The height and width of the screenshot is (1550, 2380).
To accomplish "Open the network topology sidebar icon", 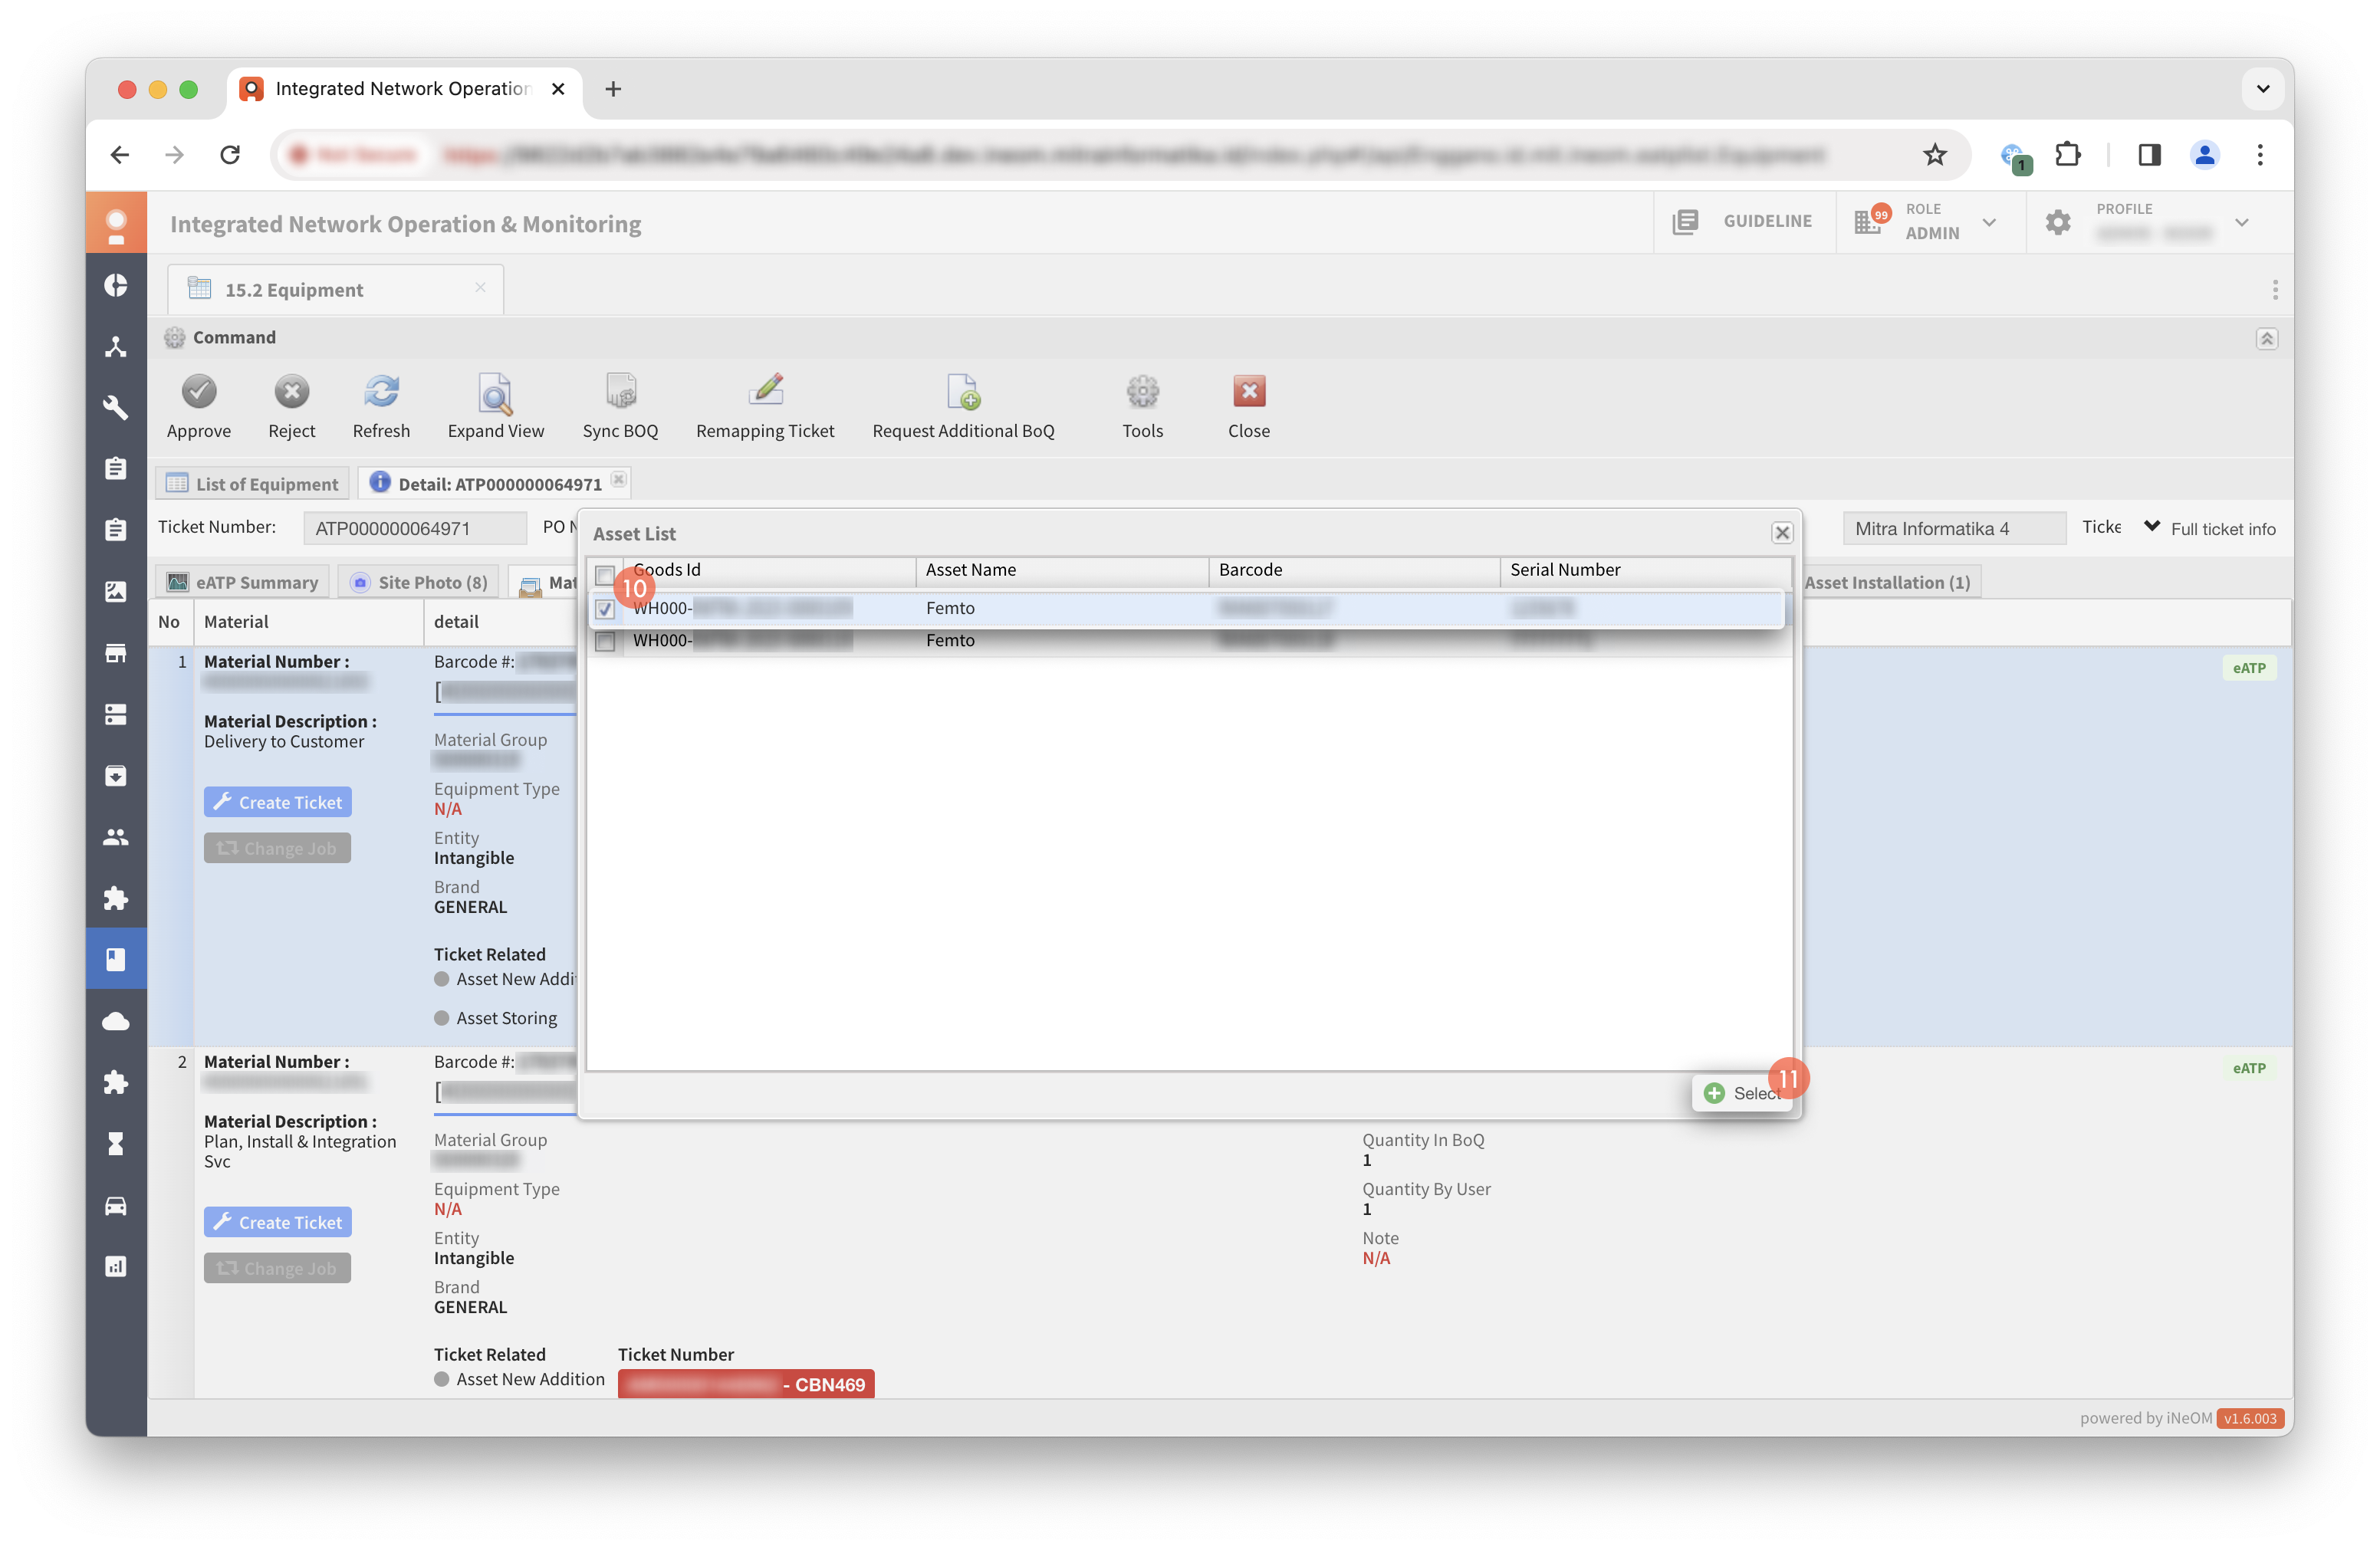I will [x=116, y=346].
